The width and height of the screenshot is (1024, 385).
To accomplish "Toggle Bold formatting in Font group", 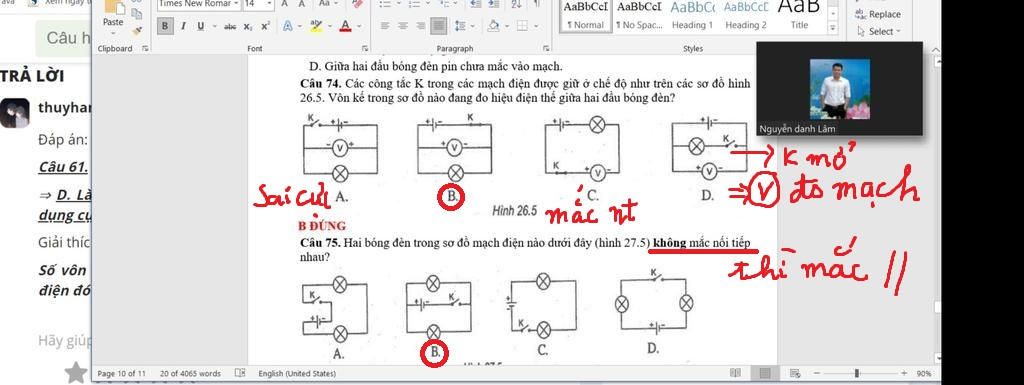I will (165, 26).
